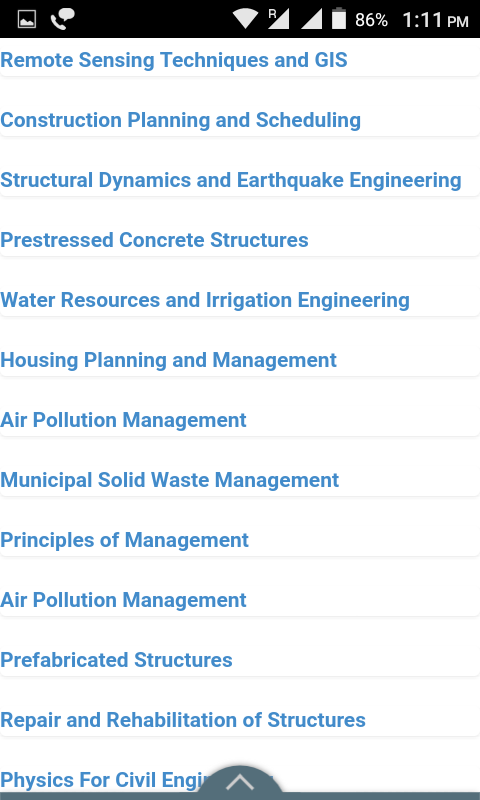Viewport: 480px width, 800px height.
Task: Tap the battery icon in status bar
Action: 339,19
